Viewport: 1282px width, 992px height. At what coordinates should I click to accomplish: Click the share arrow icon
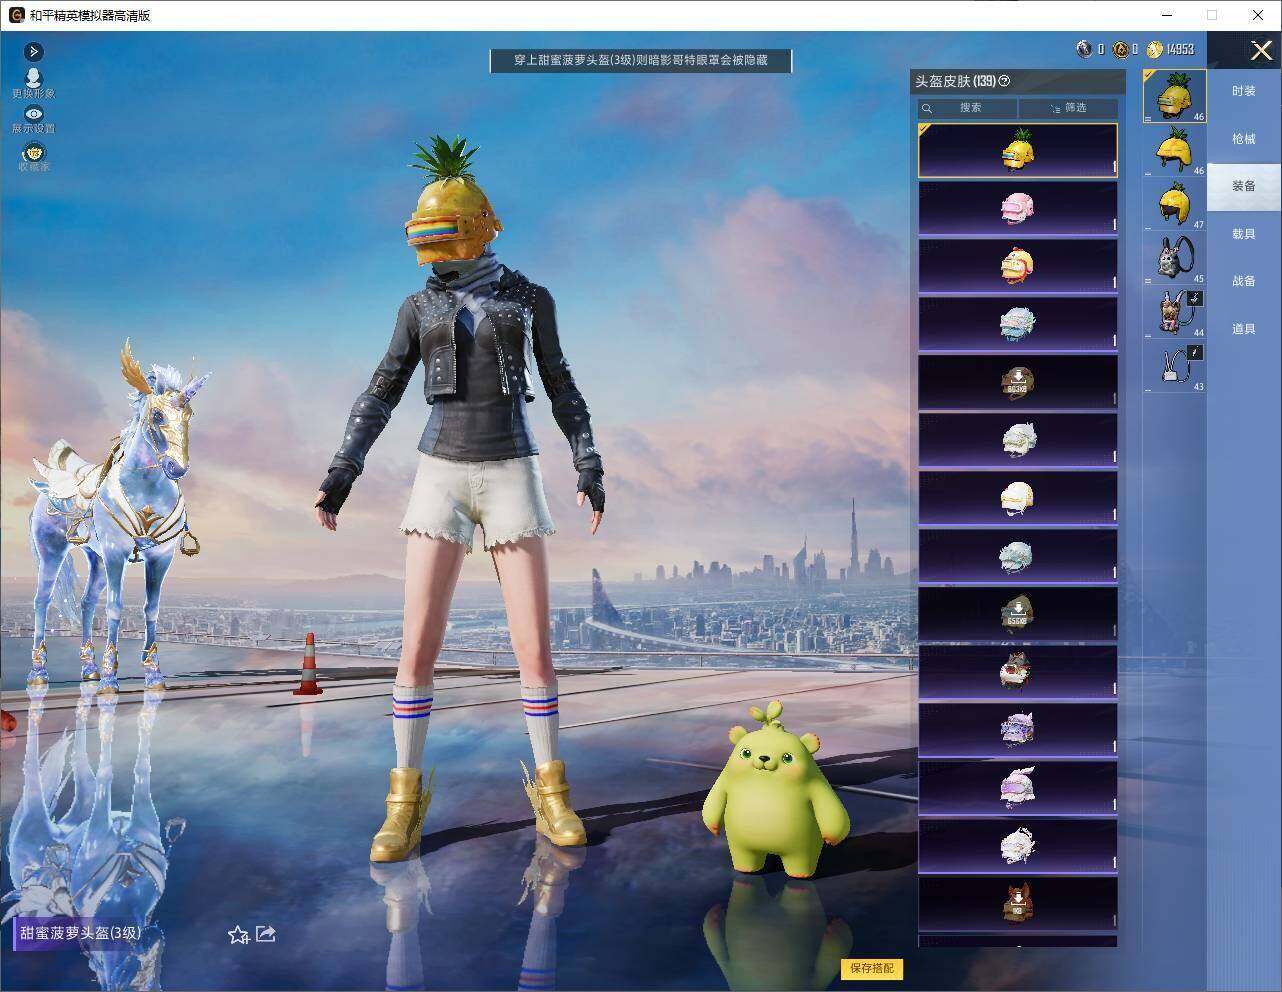pos(266,934)
